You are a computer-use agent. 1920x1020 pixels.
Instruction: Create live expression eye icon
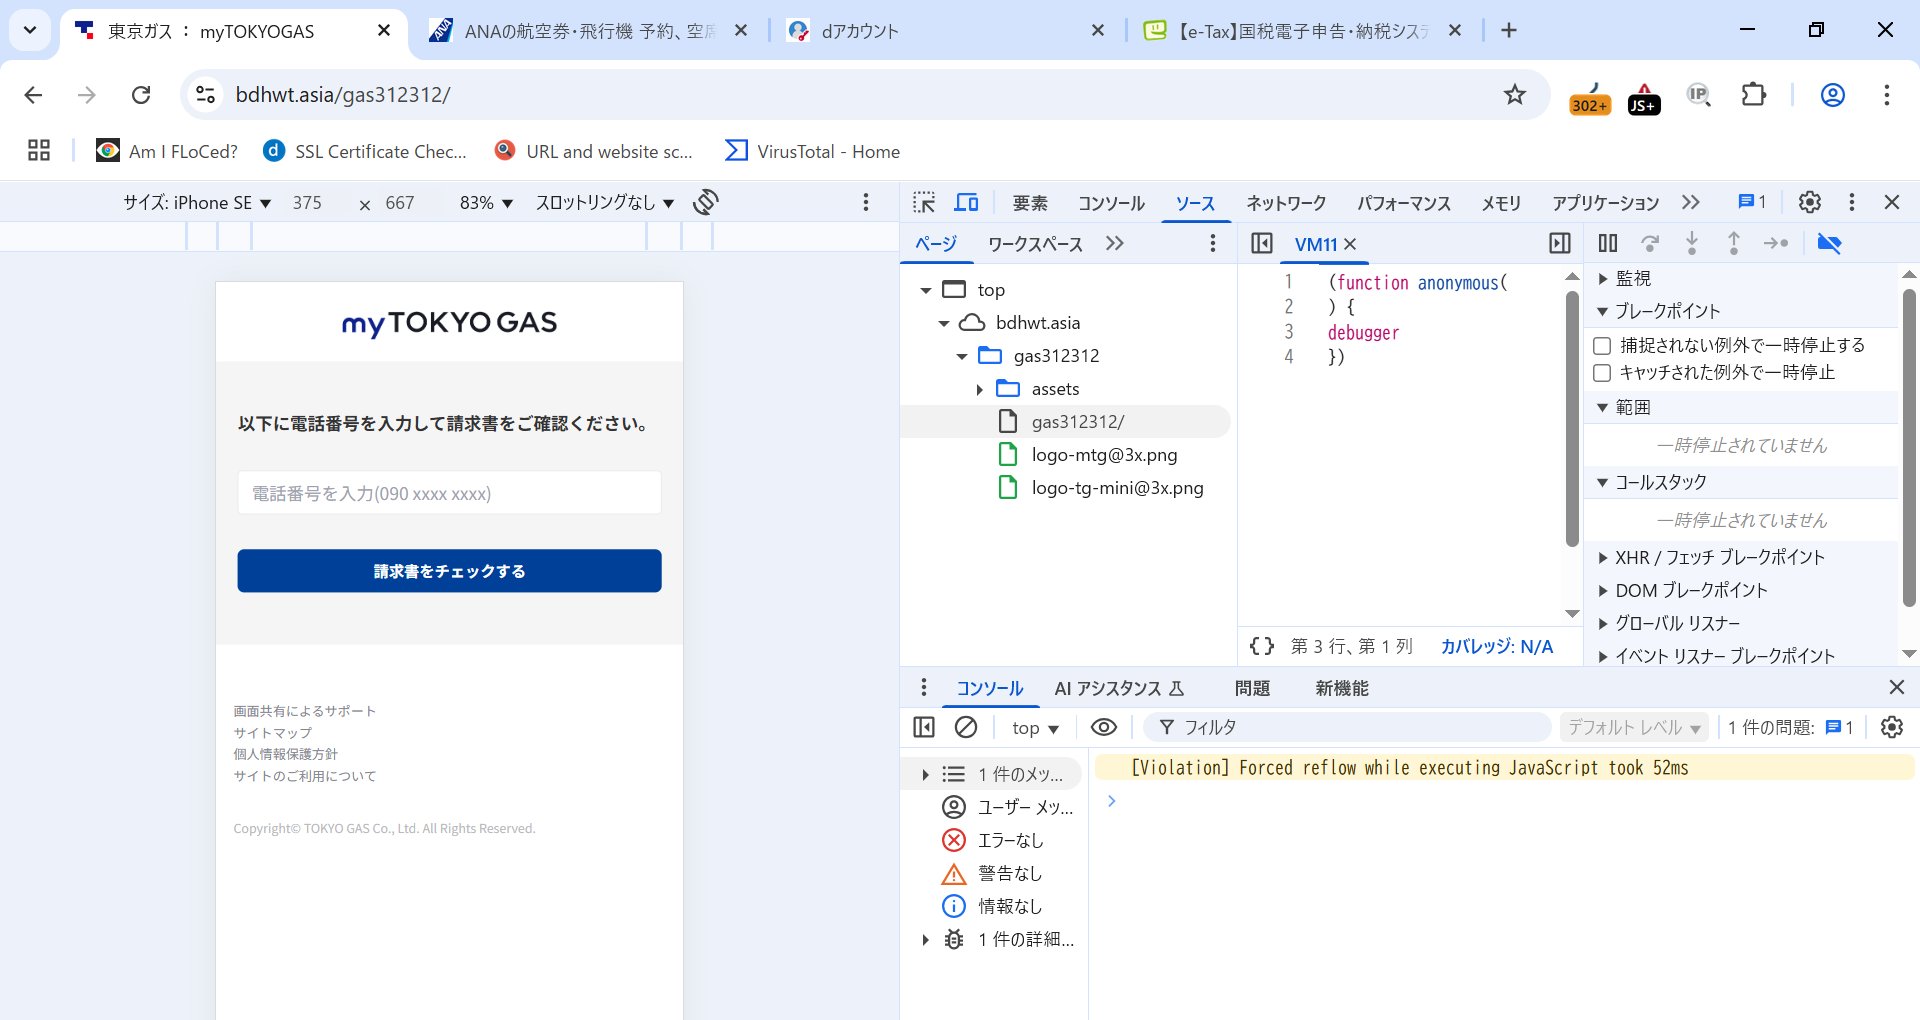click(1104, 727)
